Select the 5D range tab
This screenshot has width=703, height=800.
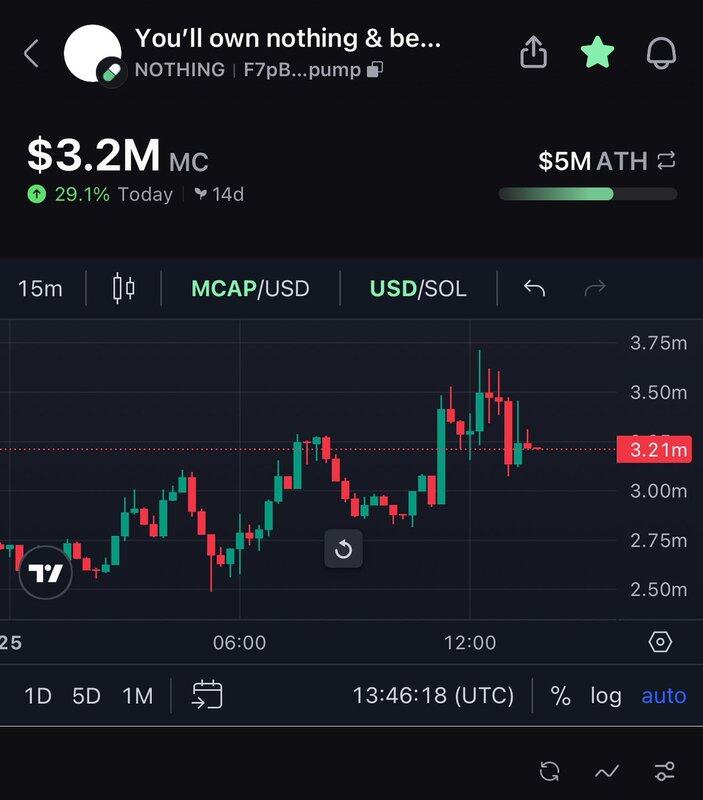[x=87, y=695]
